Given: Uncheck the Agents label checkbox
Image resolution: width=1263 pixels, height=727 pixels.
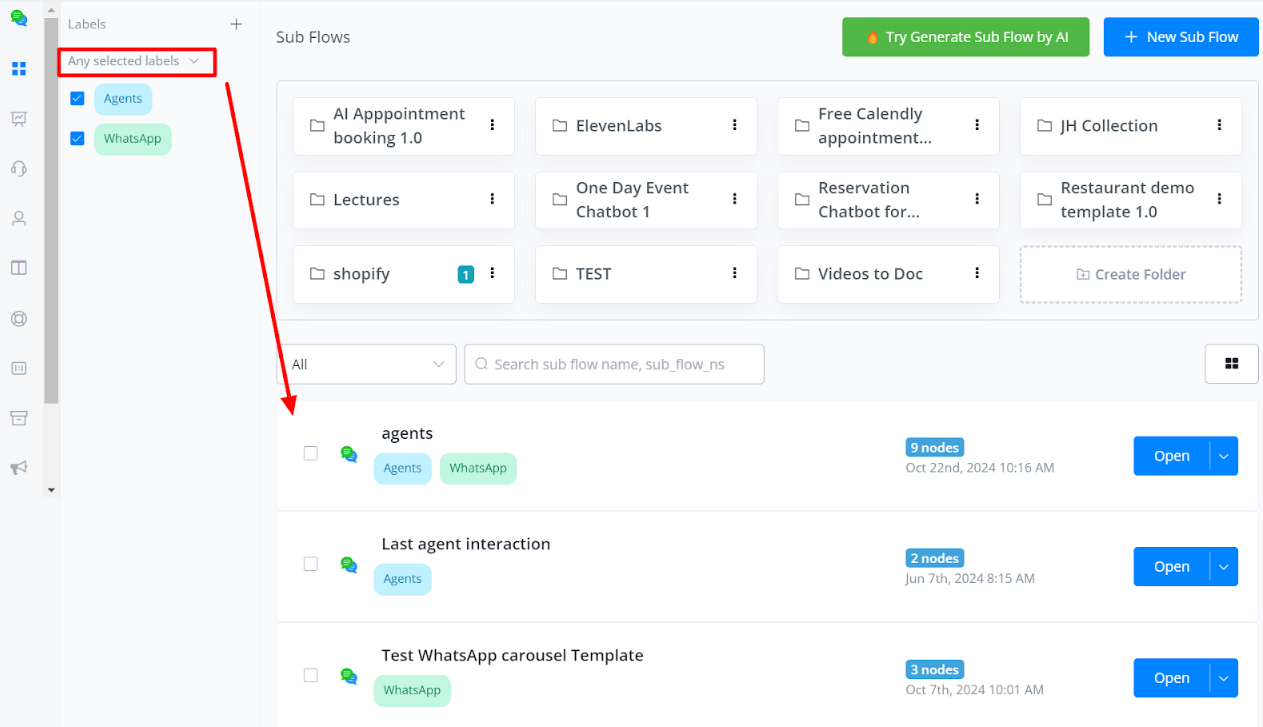Looking at the screenshot, I should (x=77, y=98).
